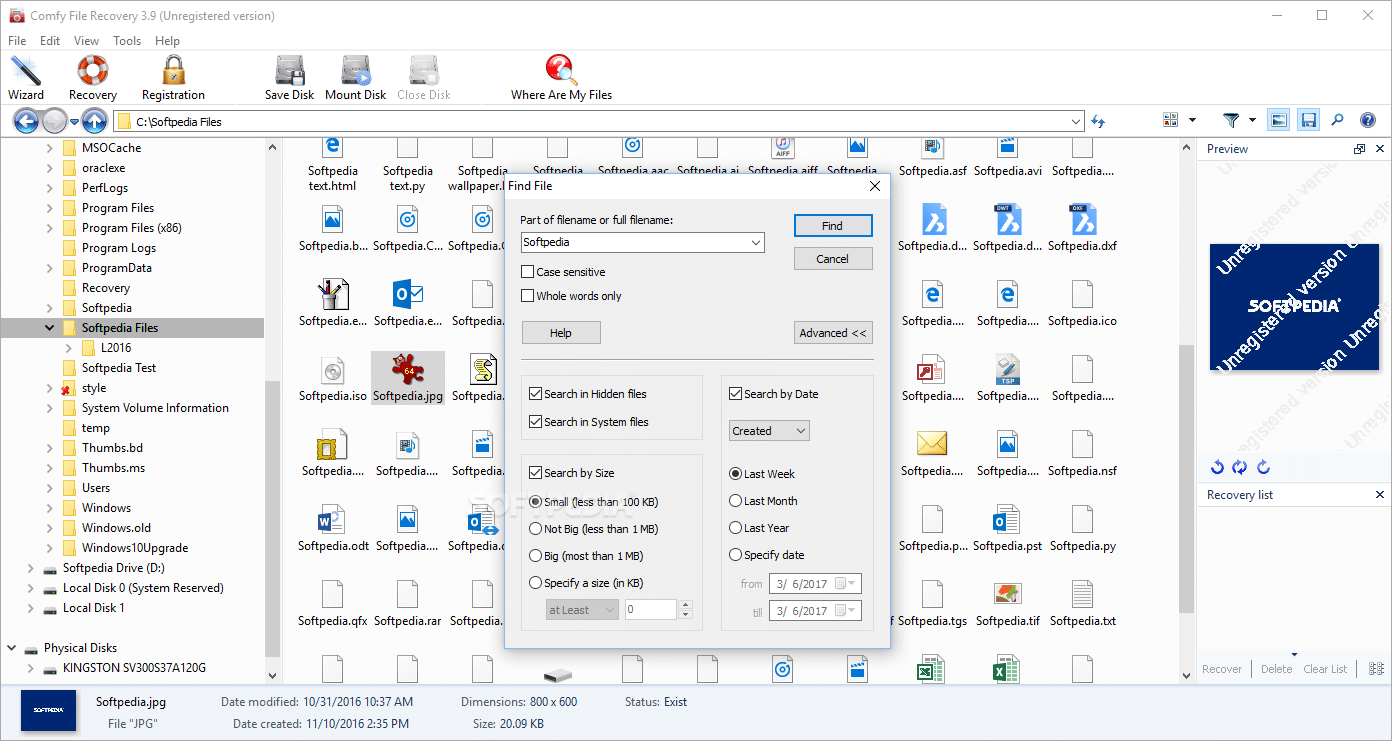Open the Help menu
The height and width of the screenshot is (741, 1392).
167,41
